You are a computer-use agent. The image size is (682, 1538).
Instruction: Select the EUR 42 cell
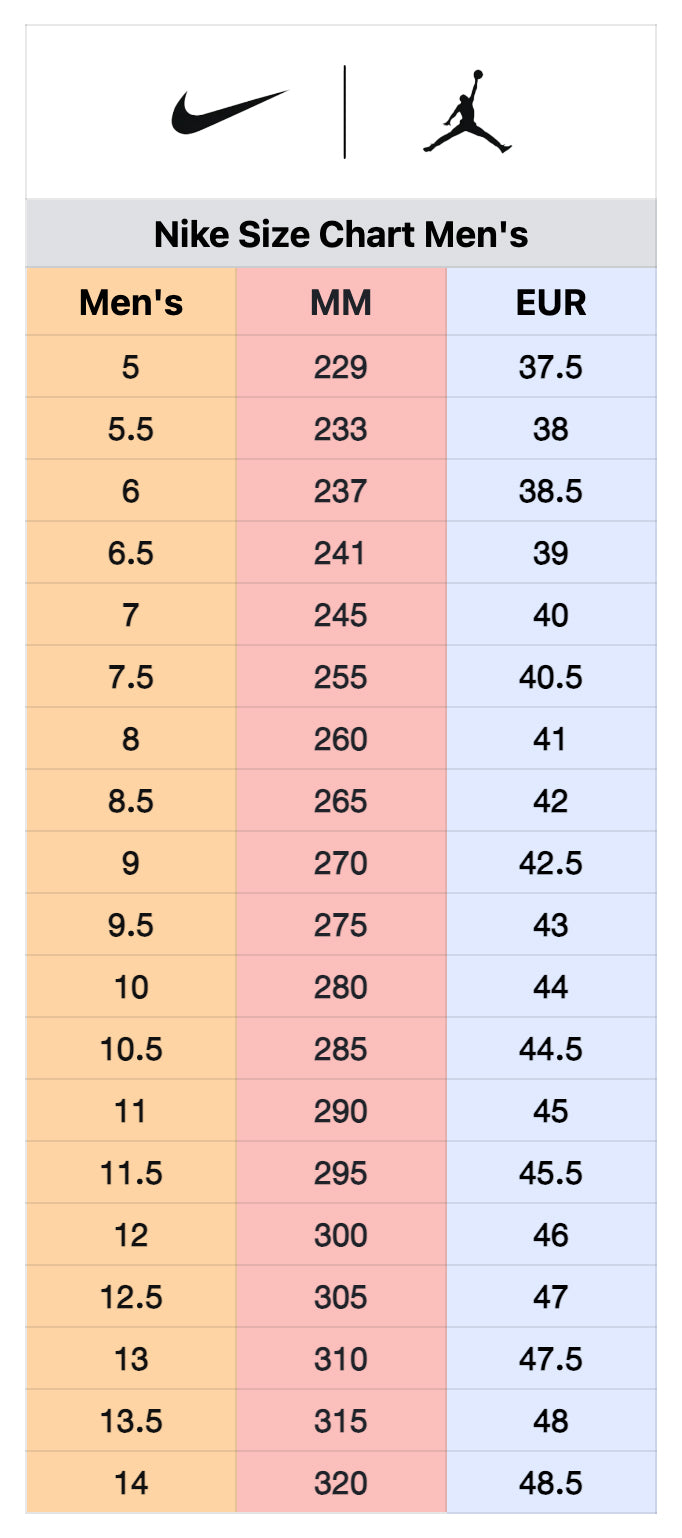[x=551, y=801]
